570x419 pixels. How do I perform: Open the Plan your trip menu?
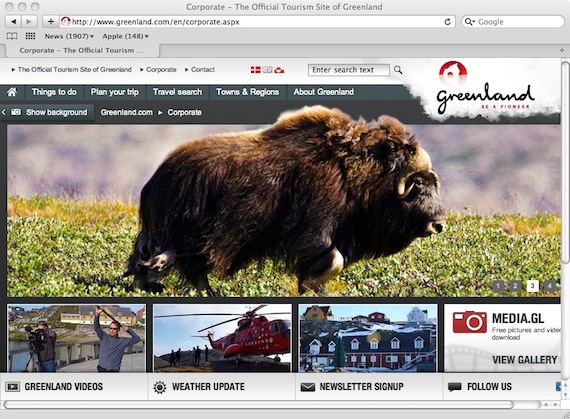coord(115,92)
